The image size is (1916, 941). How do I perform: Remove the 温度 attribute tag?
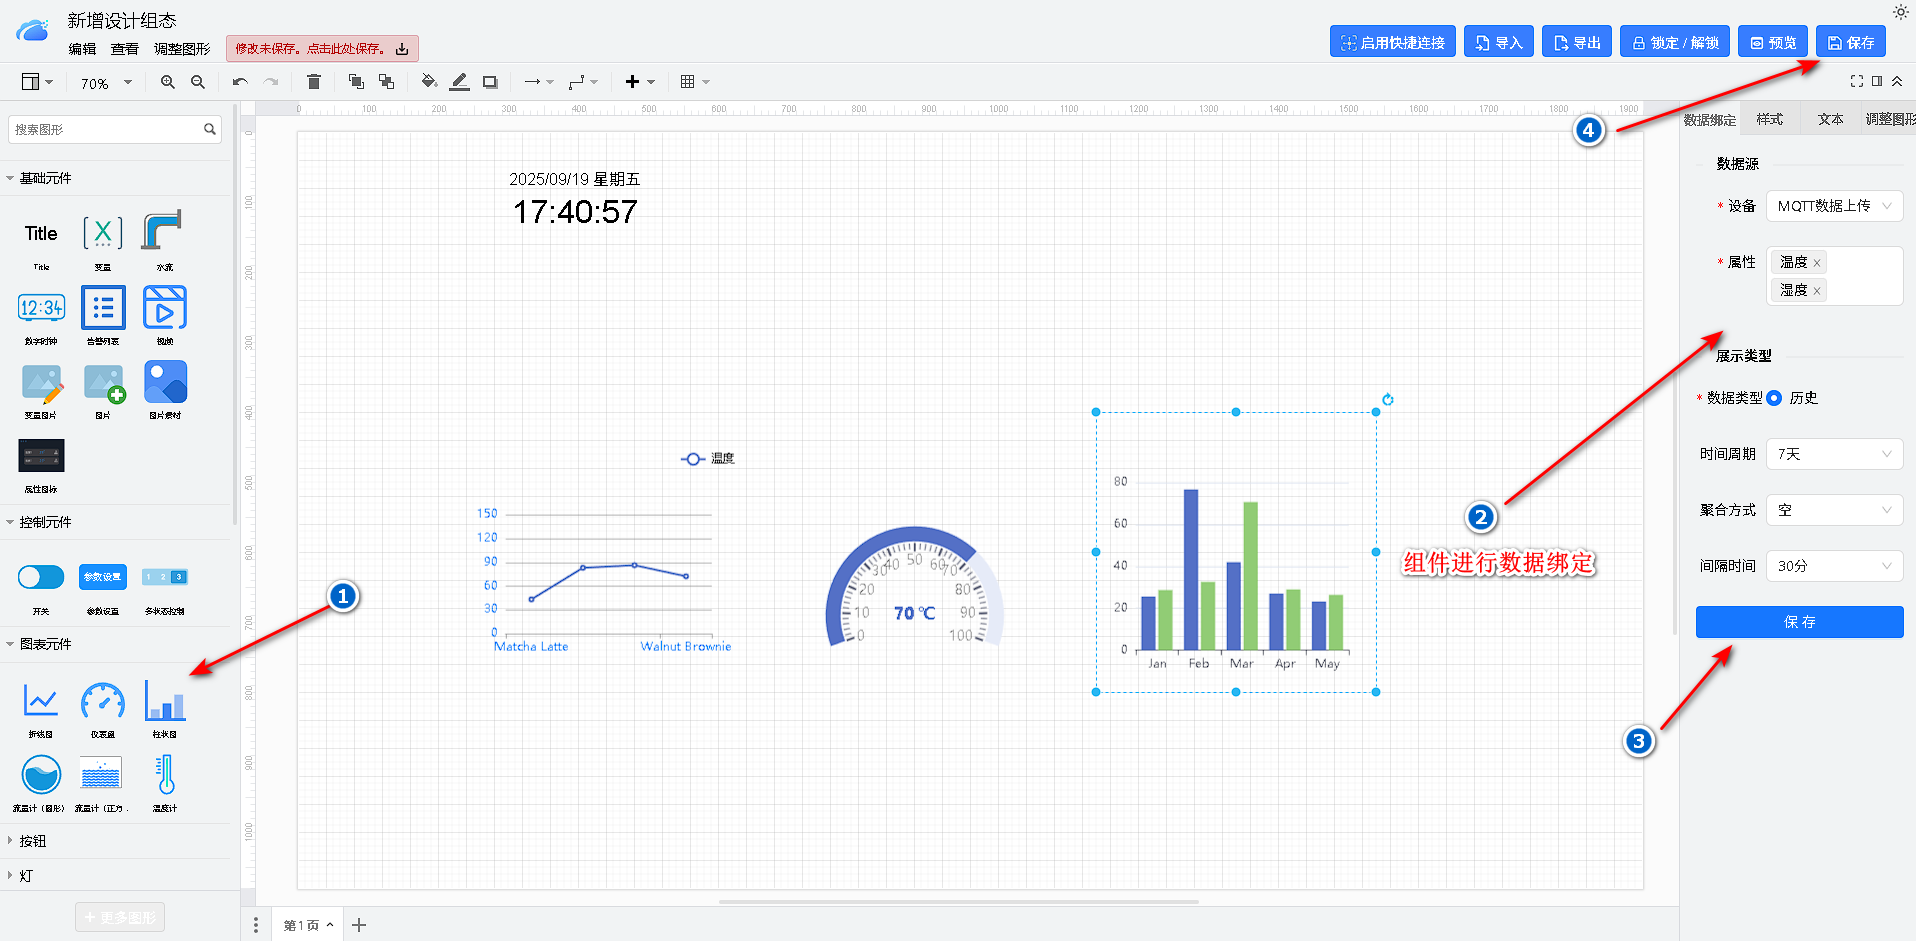coord(1817,263)
